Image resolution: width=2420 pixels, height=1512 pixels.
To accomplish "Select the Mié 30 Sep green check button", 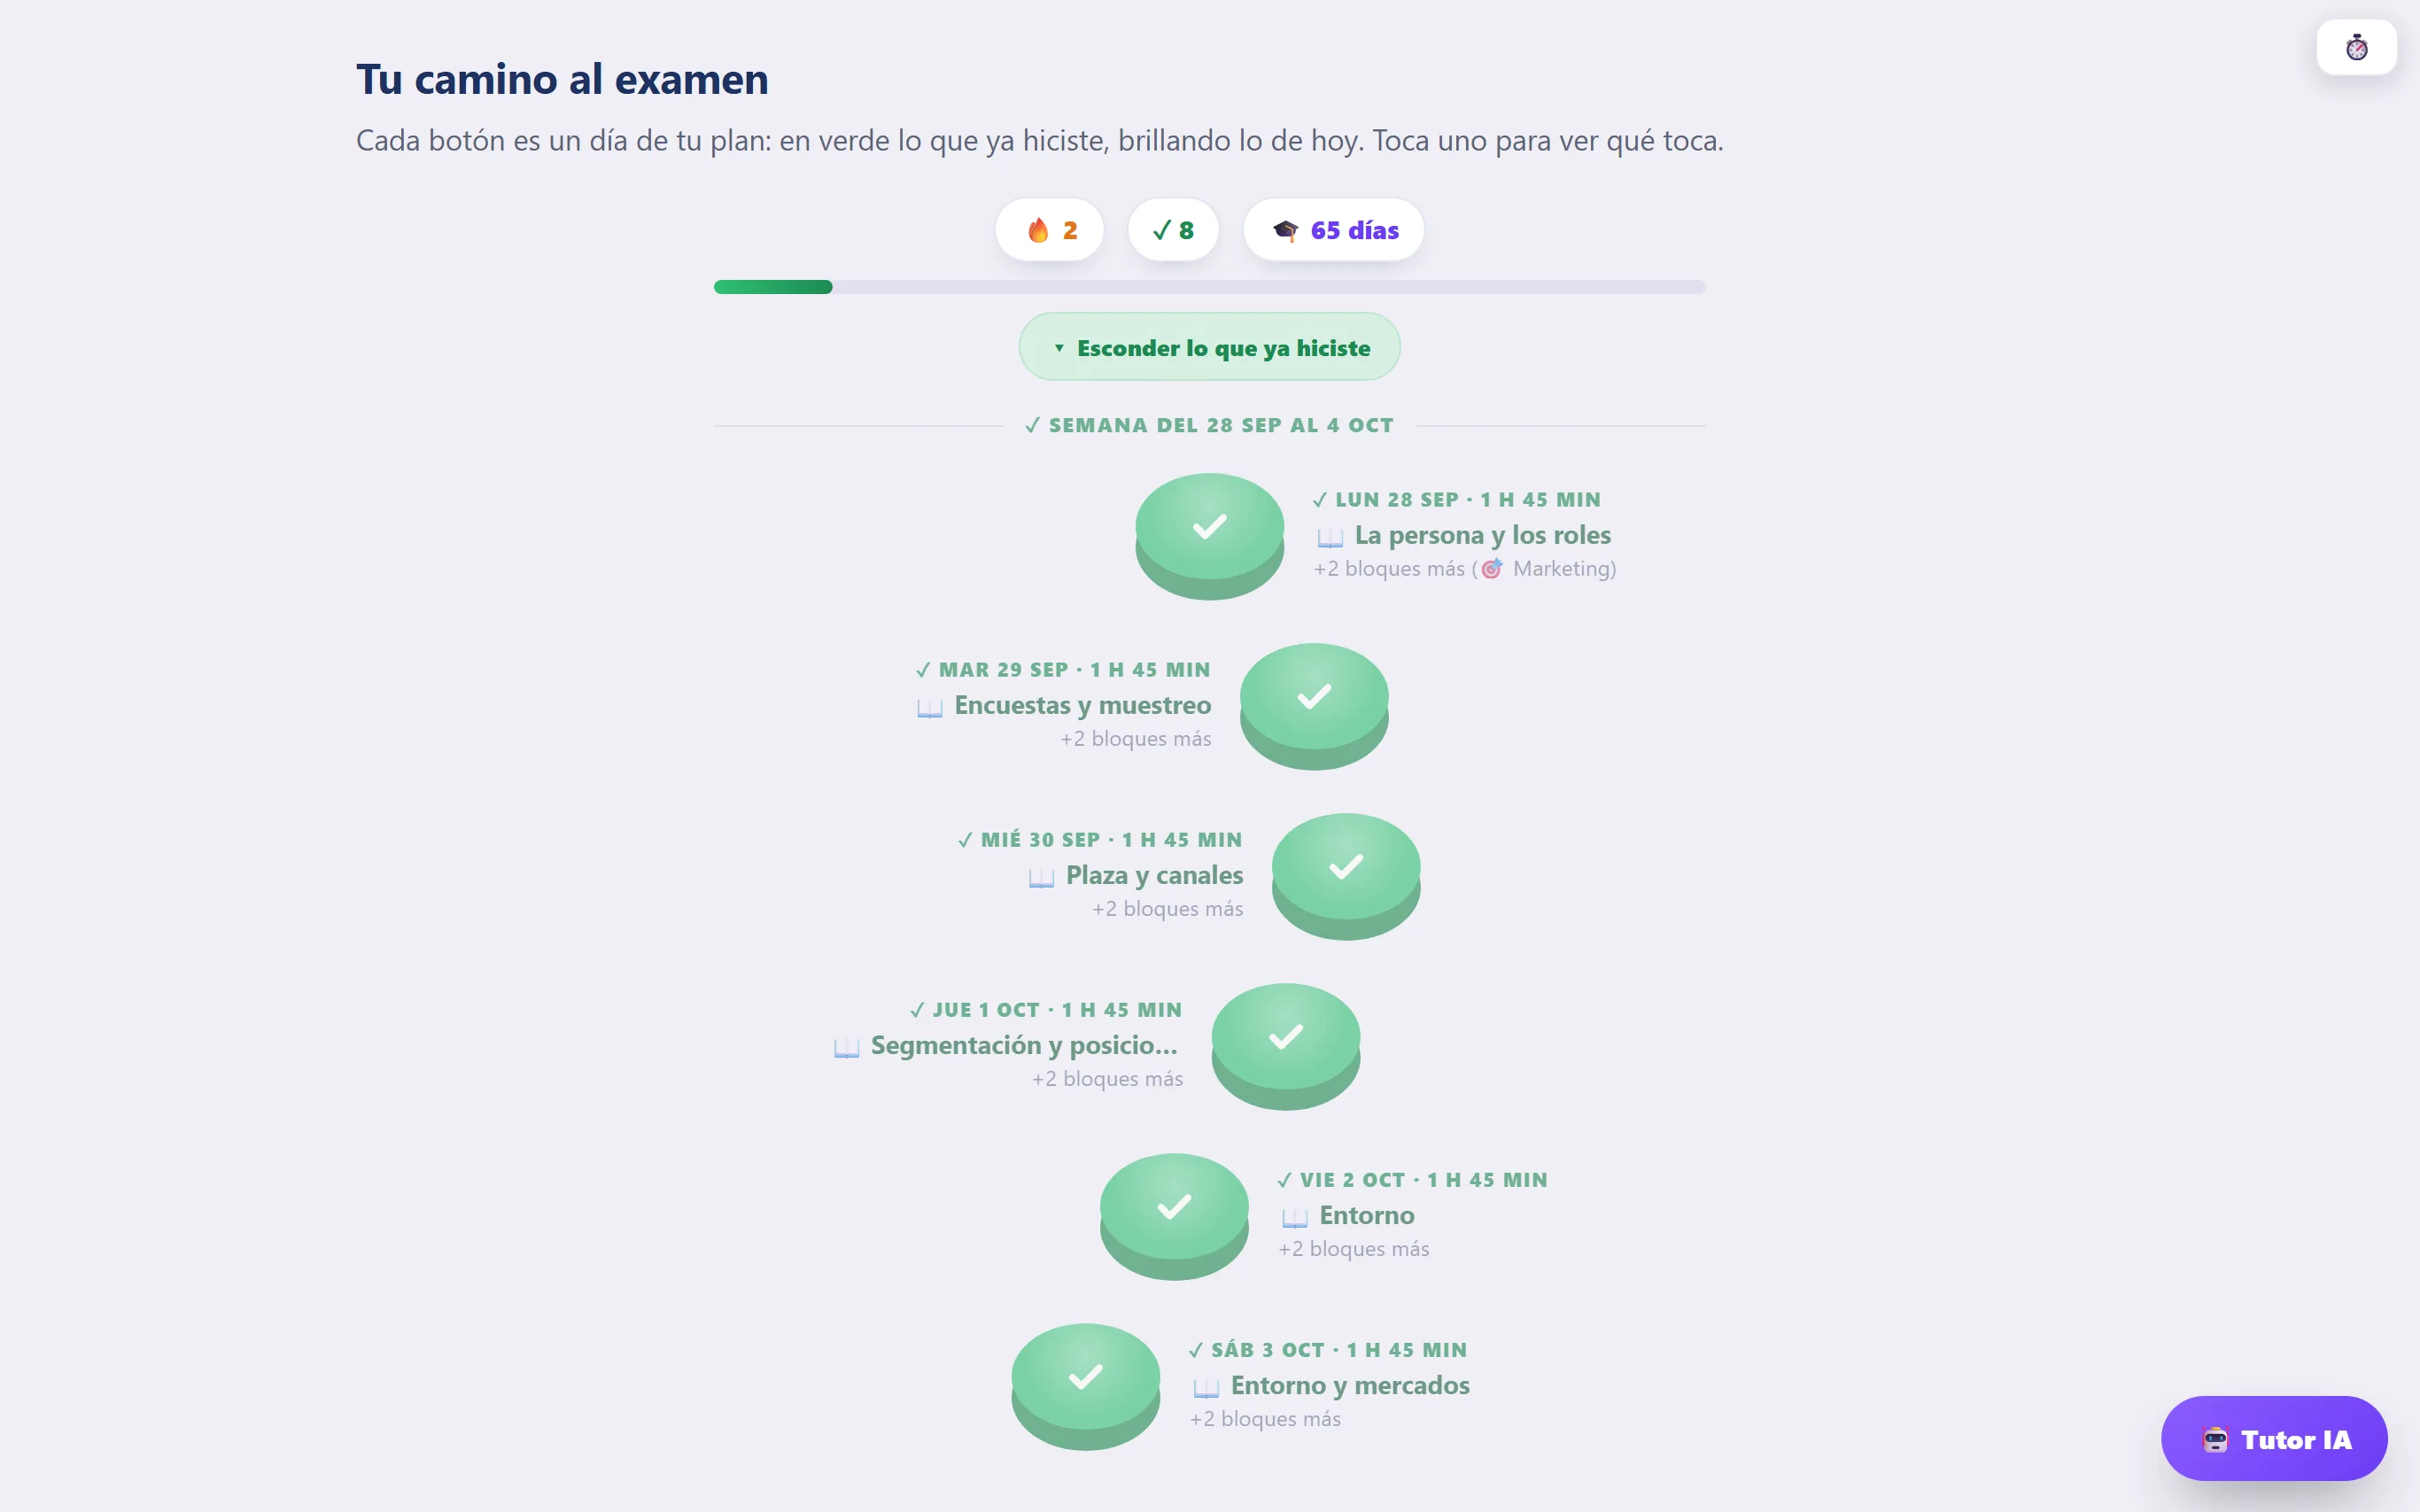I will tap(1346, 876).
